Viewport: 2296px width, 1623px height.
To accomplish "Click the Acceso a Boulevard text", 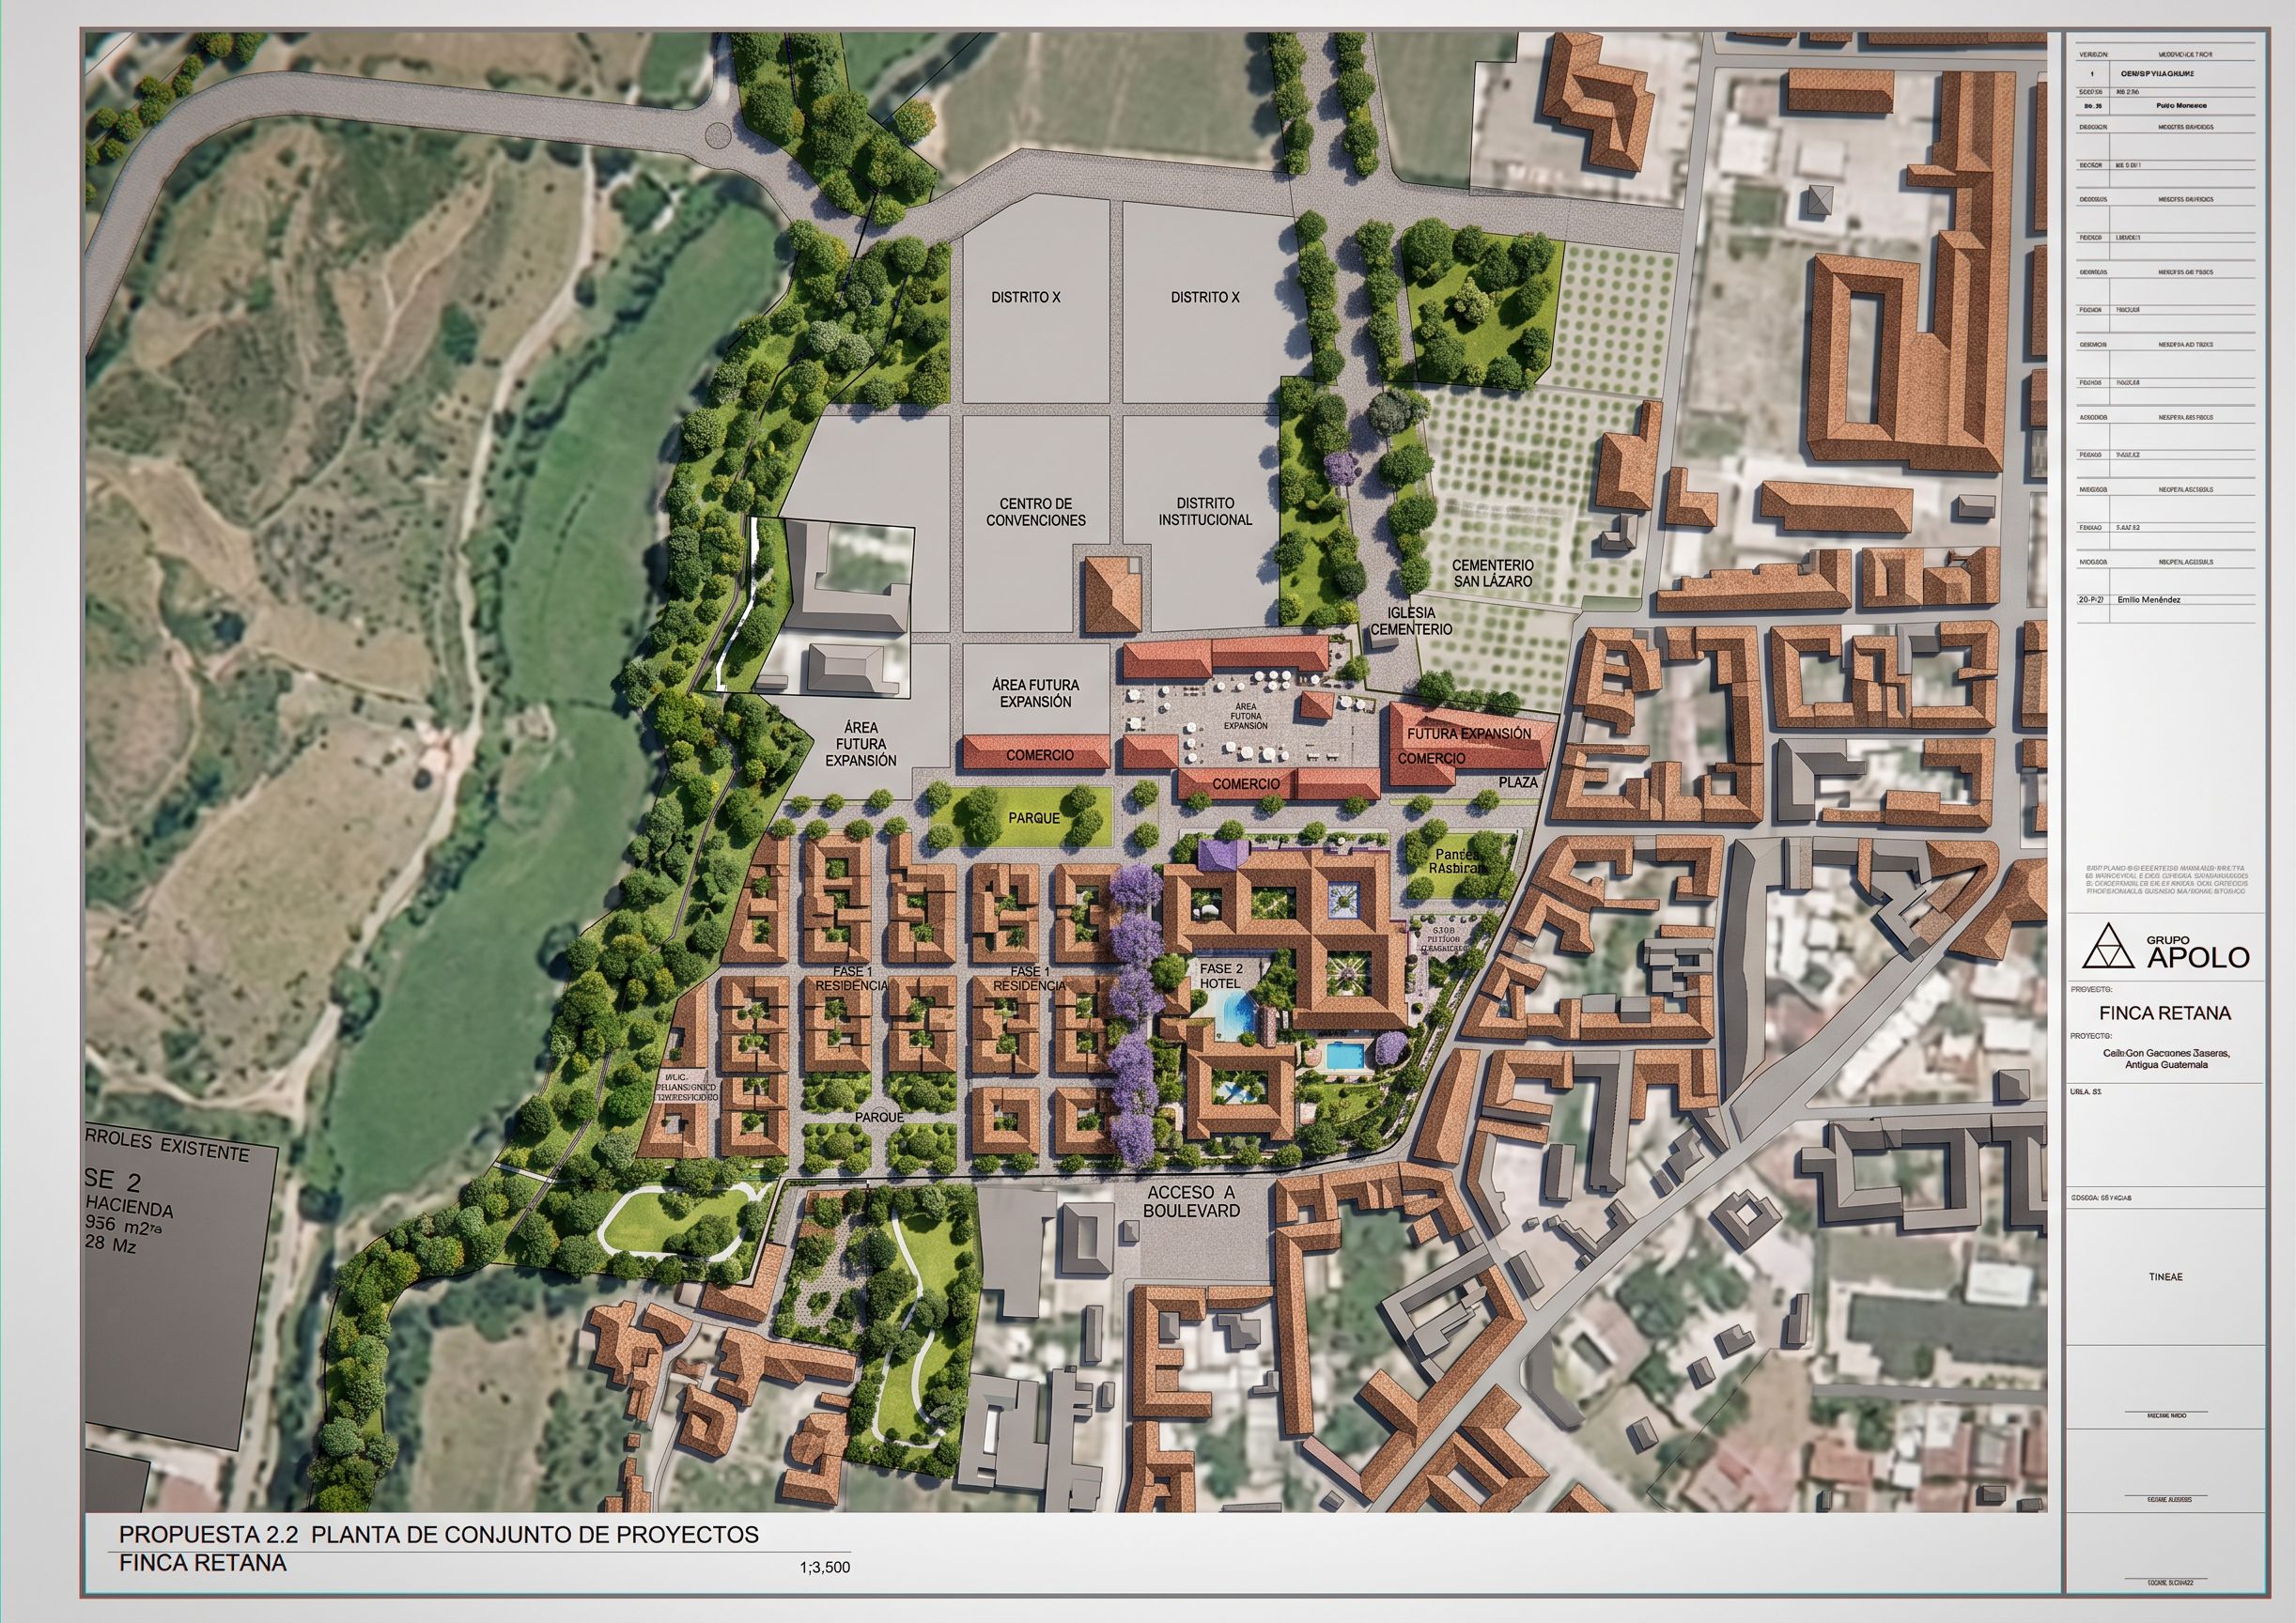I will pyautogui.click(x=1192, y=1201).
